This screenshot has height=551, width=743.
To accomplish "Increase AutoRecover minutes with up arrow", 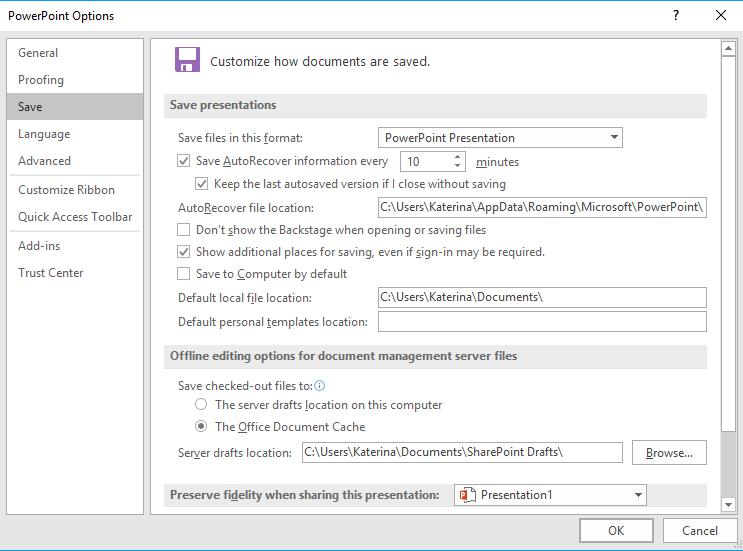I will [x=457, y=157].
